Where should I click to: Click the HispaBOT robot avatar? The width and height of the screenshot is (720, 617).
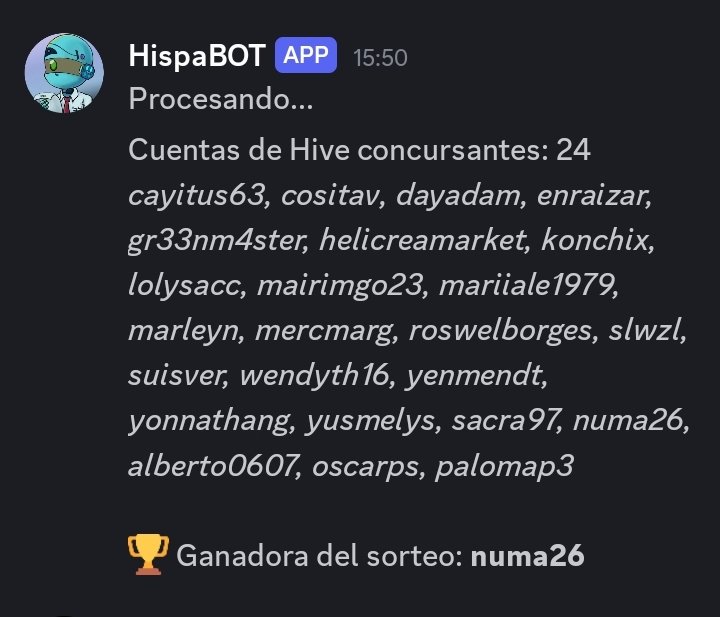(64, 73)
